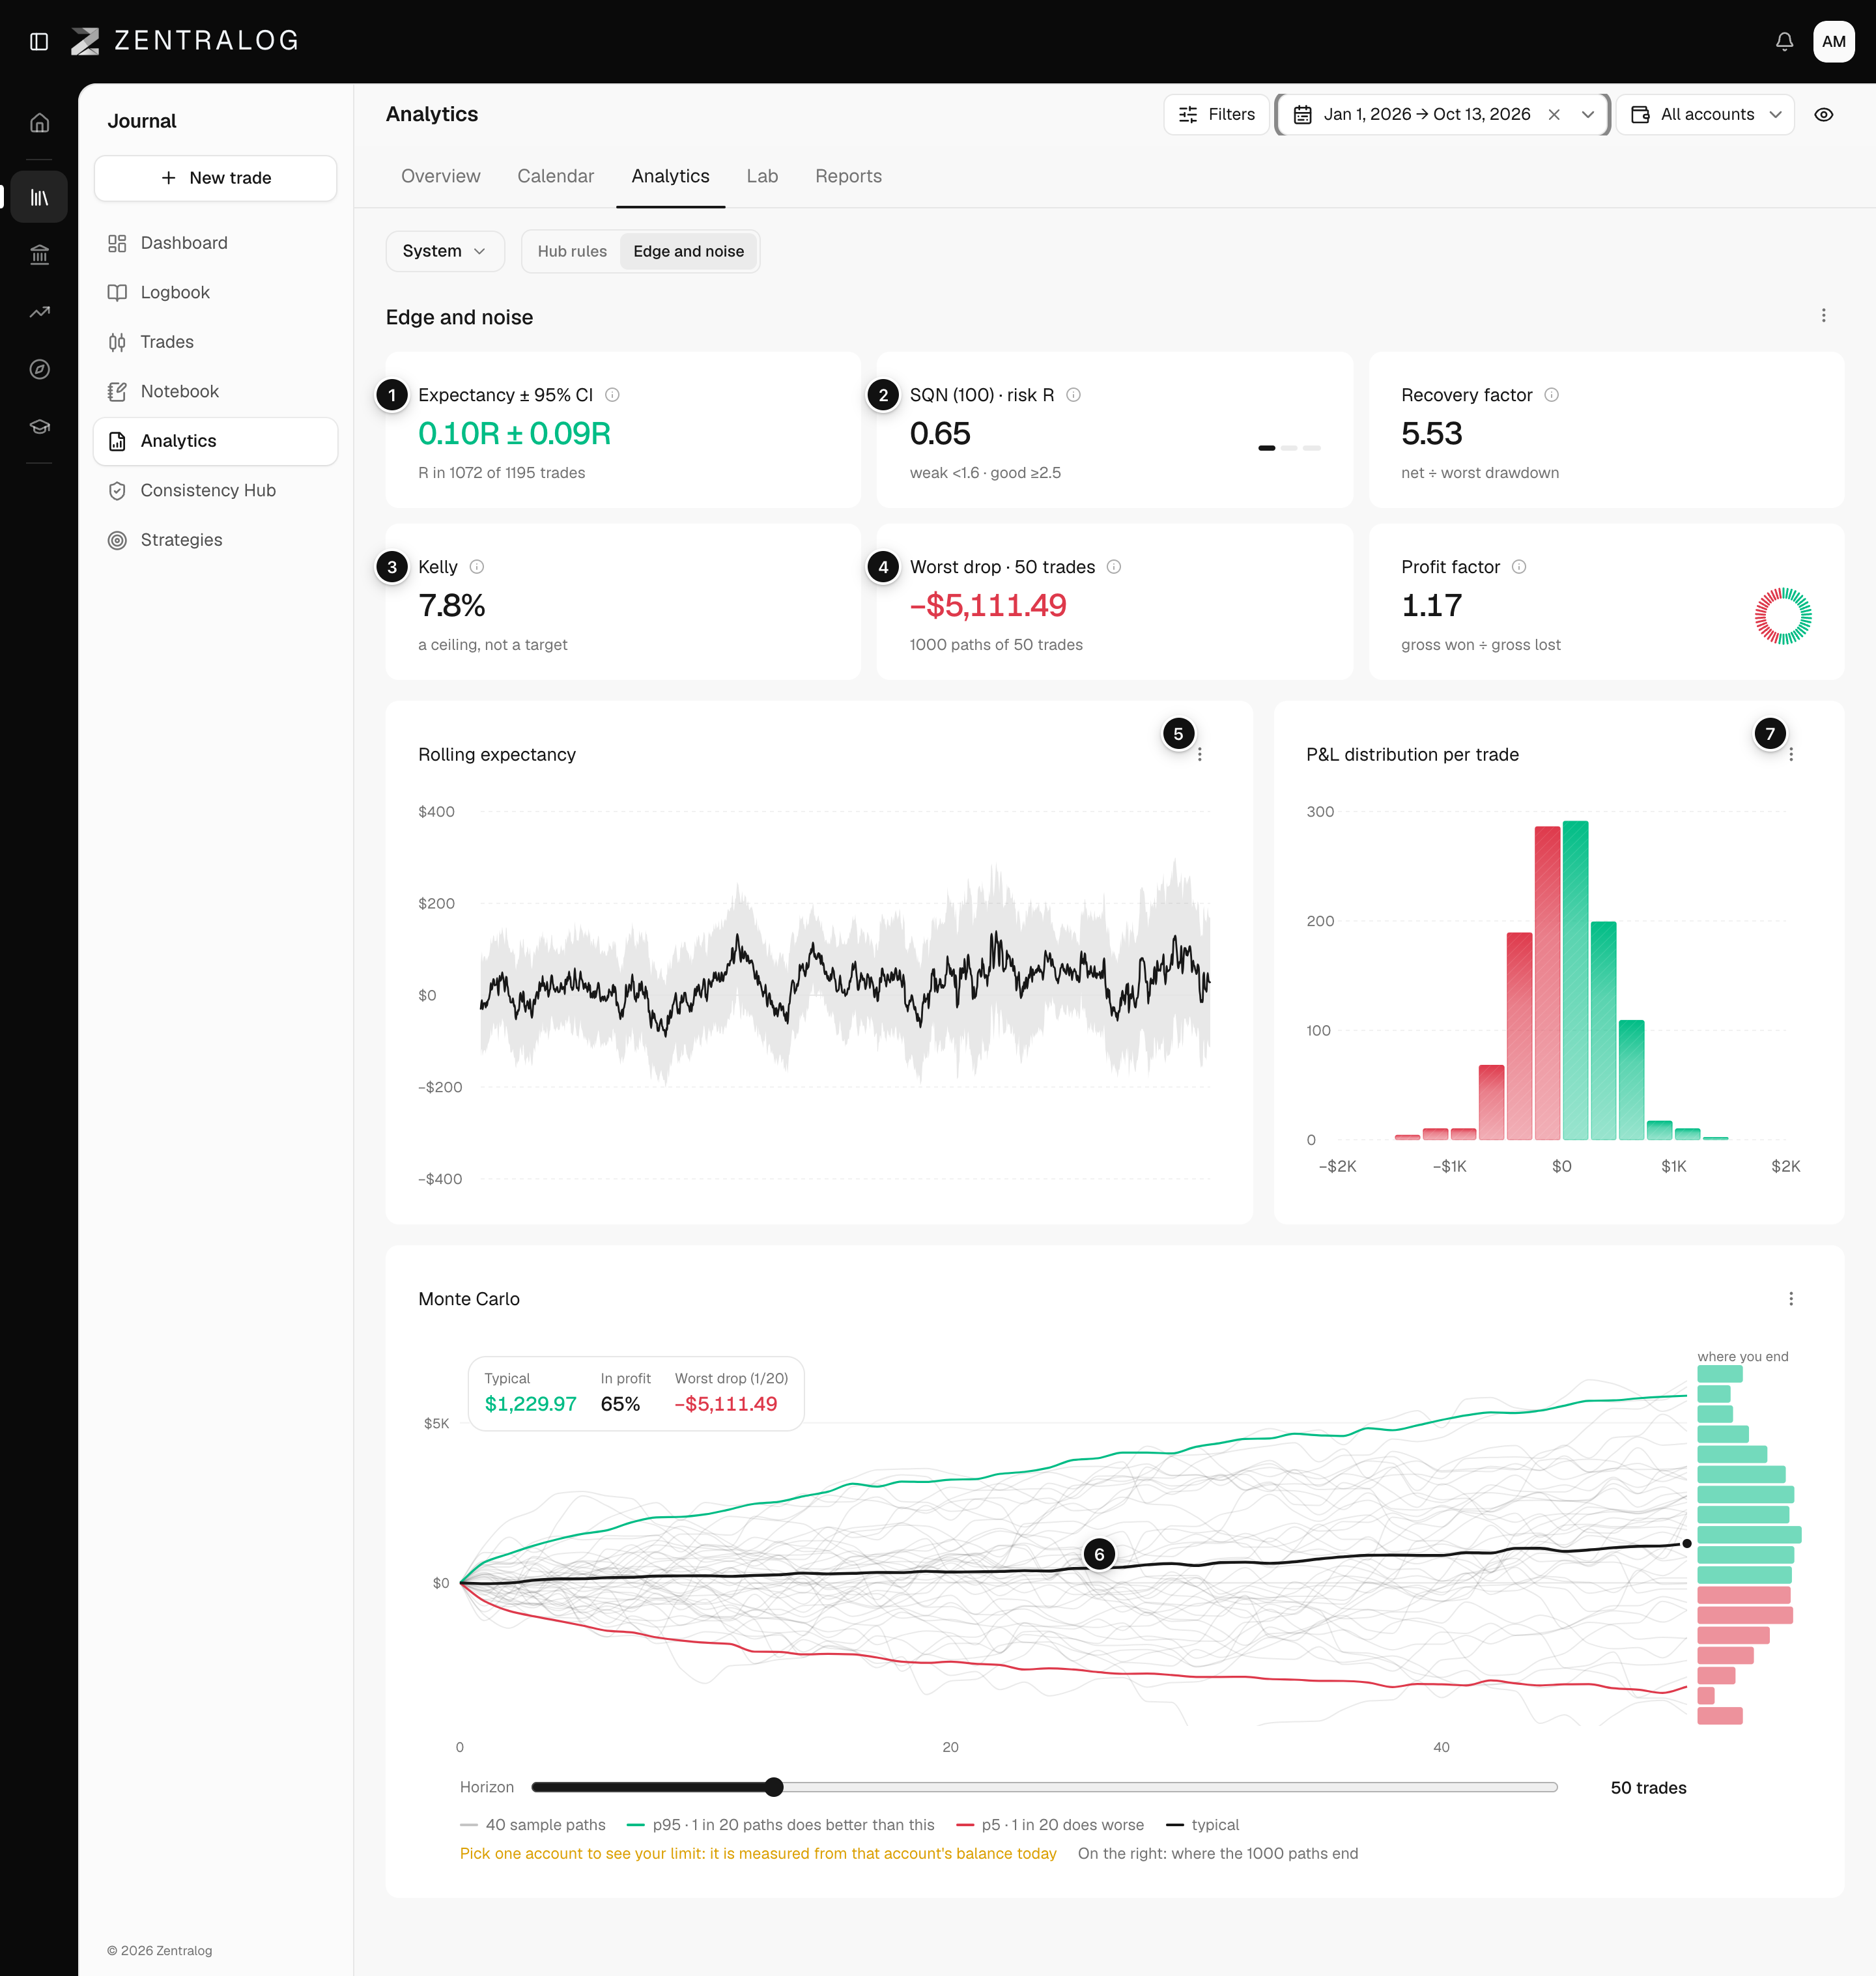Open the bank building icon in the rail

tap(39, 255)
